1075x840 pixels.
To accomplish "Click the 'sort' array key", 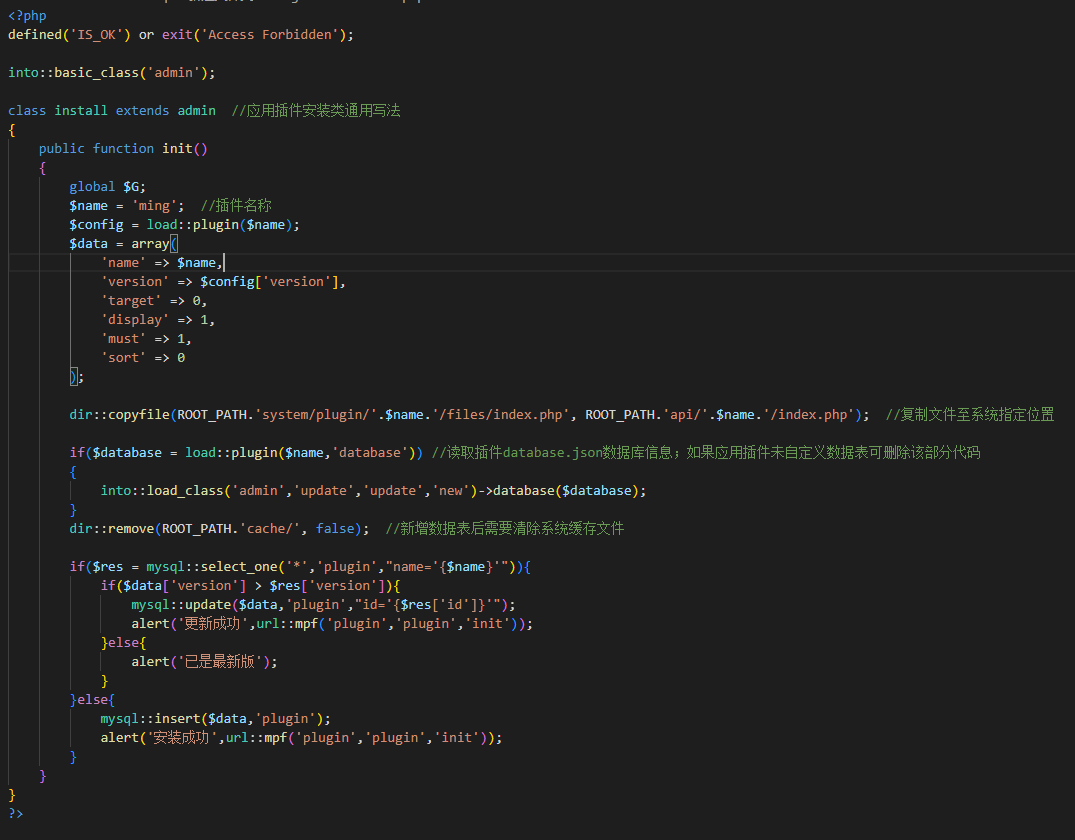I will [123, 358].
